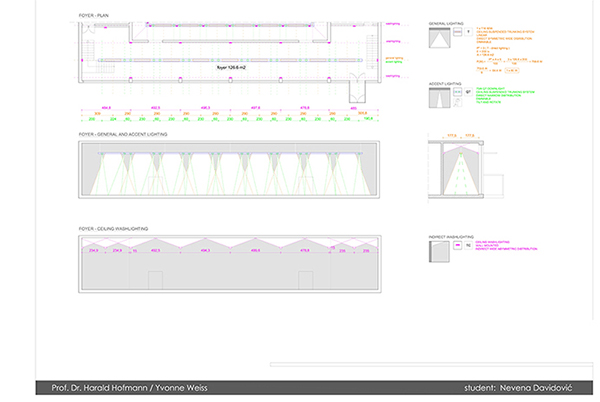Click the Prof. Dr. Harald Hofmann credit
Viewport: 600px width, 402px height.
(130, 388)
